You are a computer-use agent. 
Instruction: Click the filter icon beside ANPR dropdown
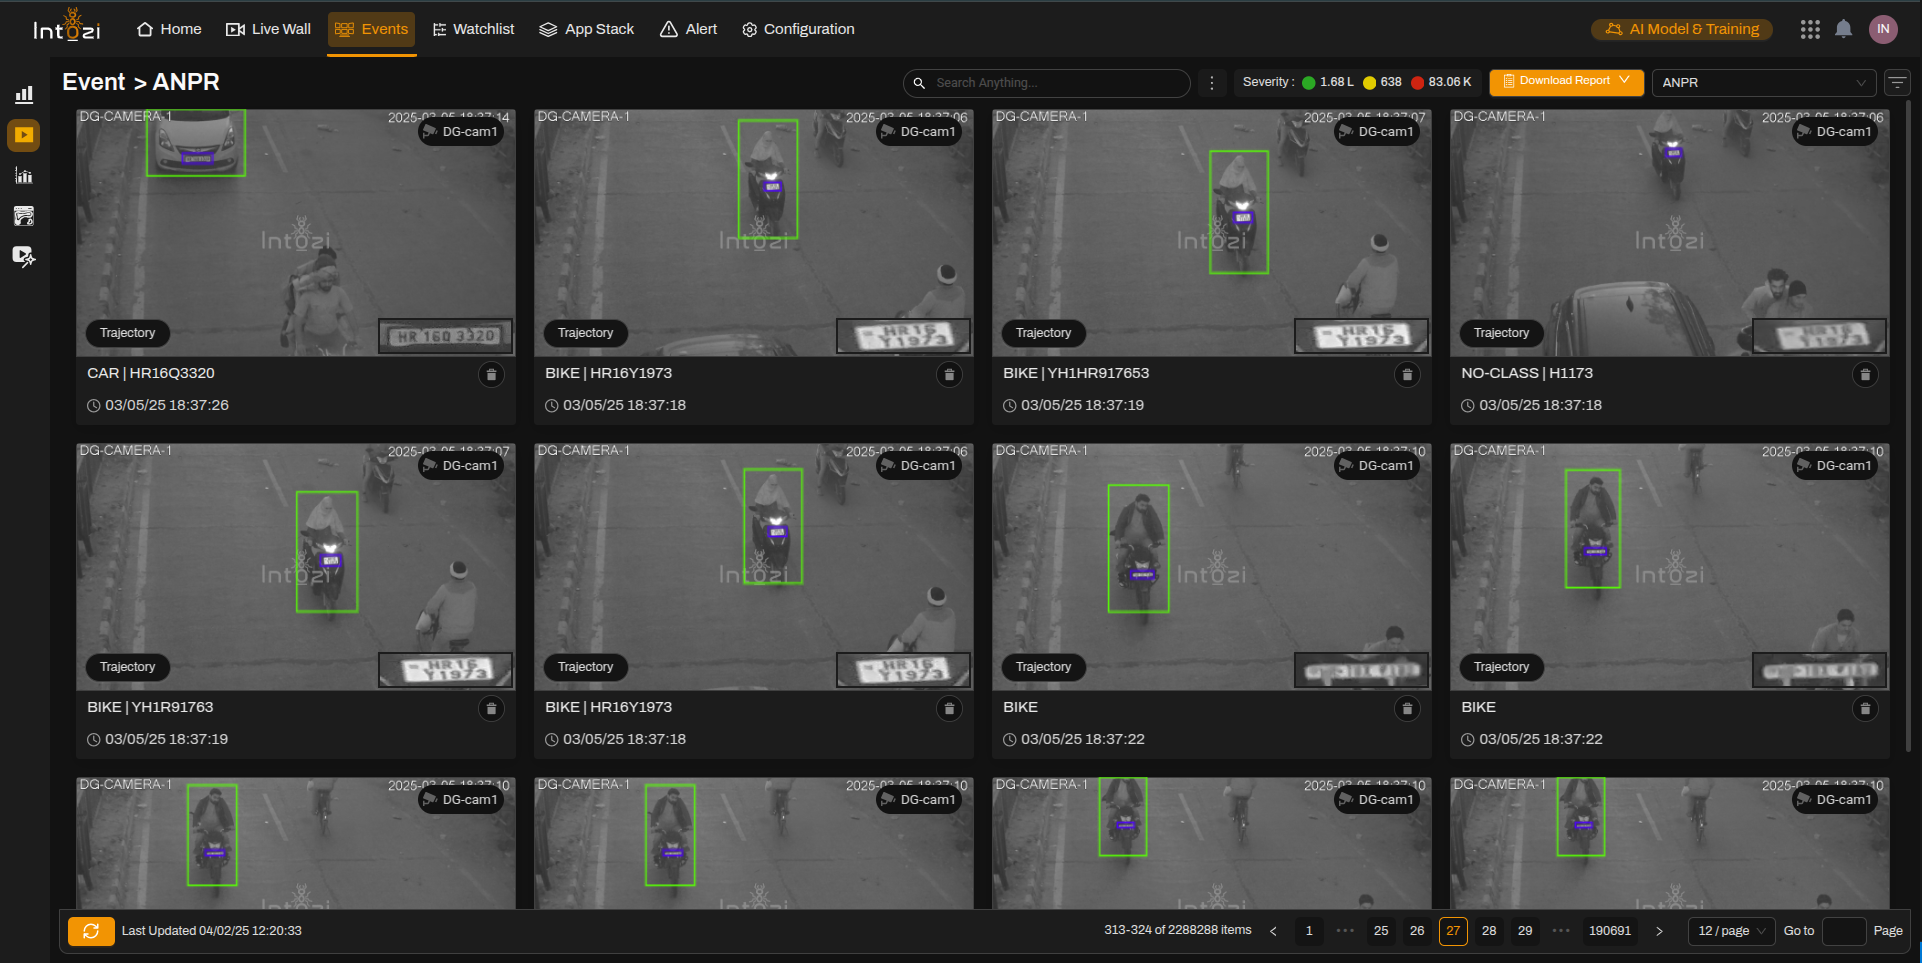point(1897,83)
